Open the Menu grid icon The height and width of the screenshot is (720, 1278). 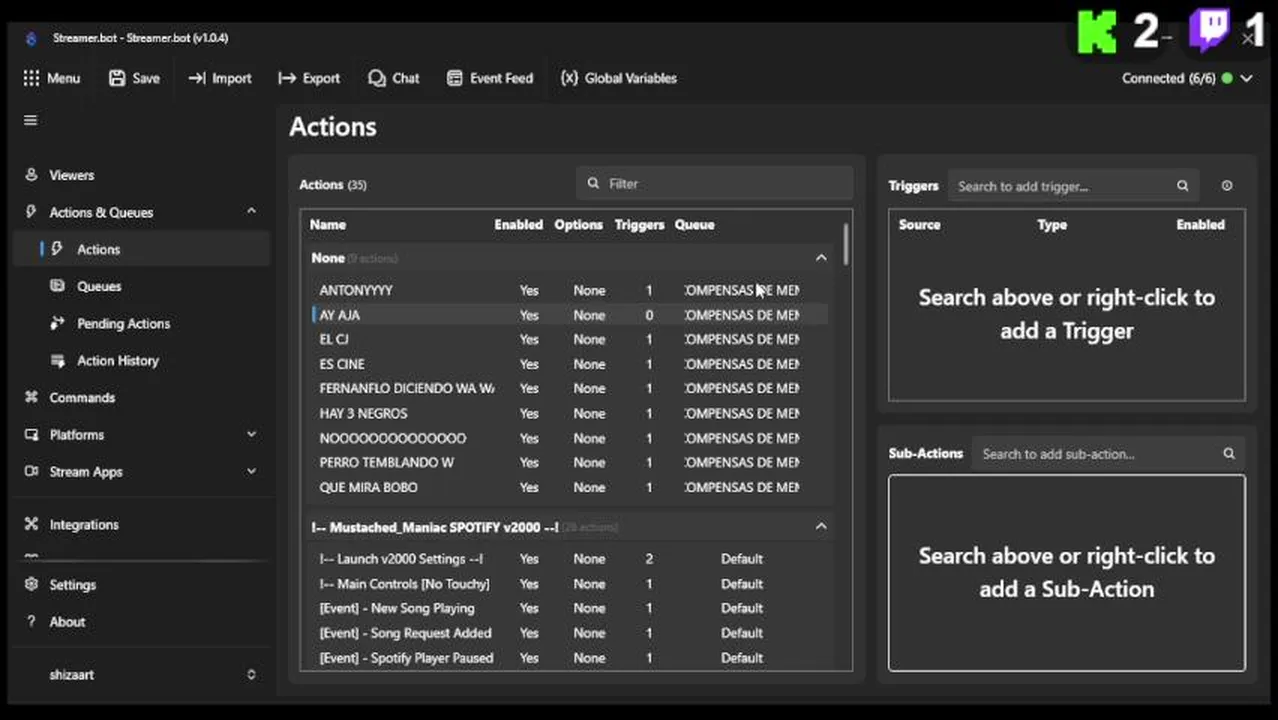point(31,78)
